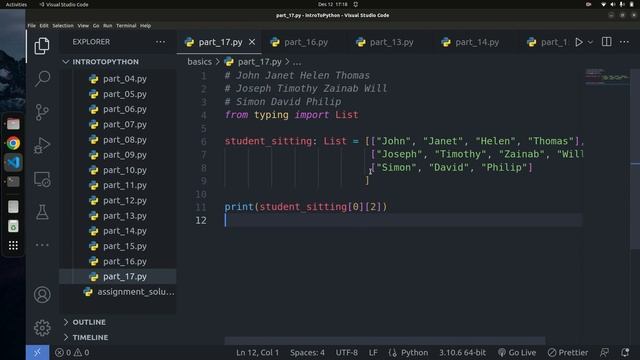Open the clock Dec 12 in top bar
Image resolution: width=640 pixels, height=360 pixels.
point(333,4)
